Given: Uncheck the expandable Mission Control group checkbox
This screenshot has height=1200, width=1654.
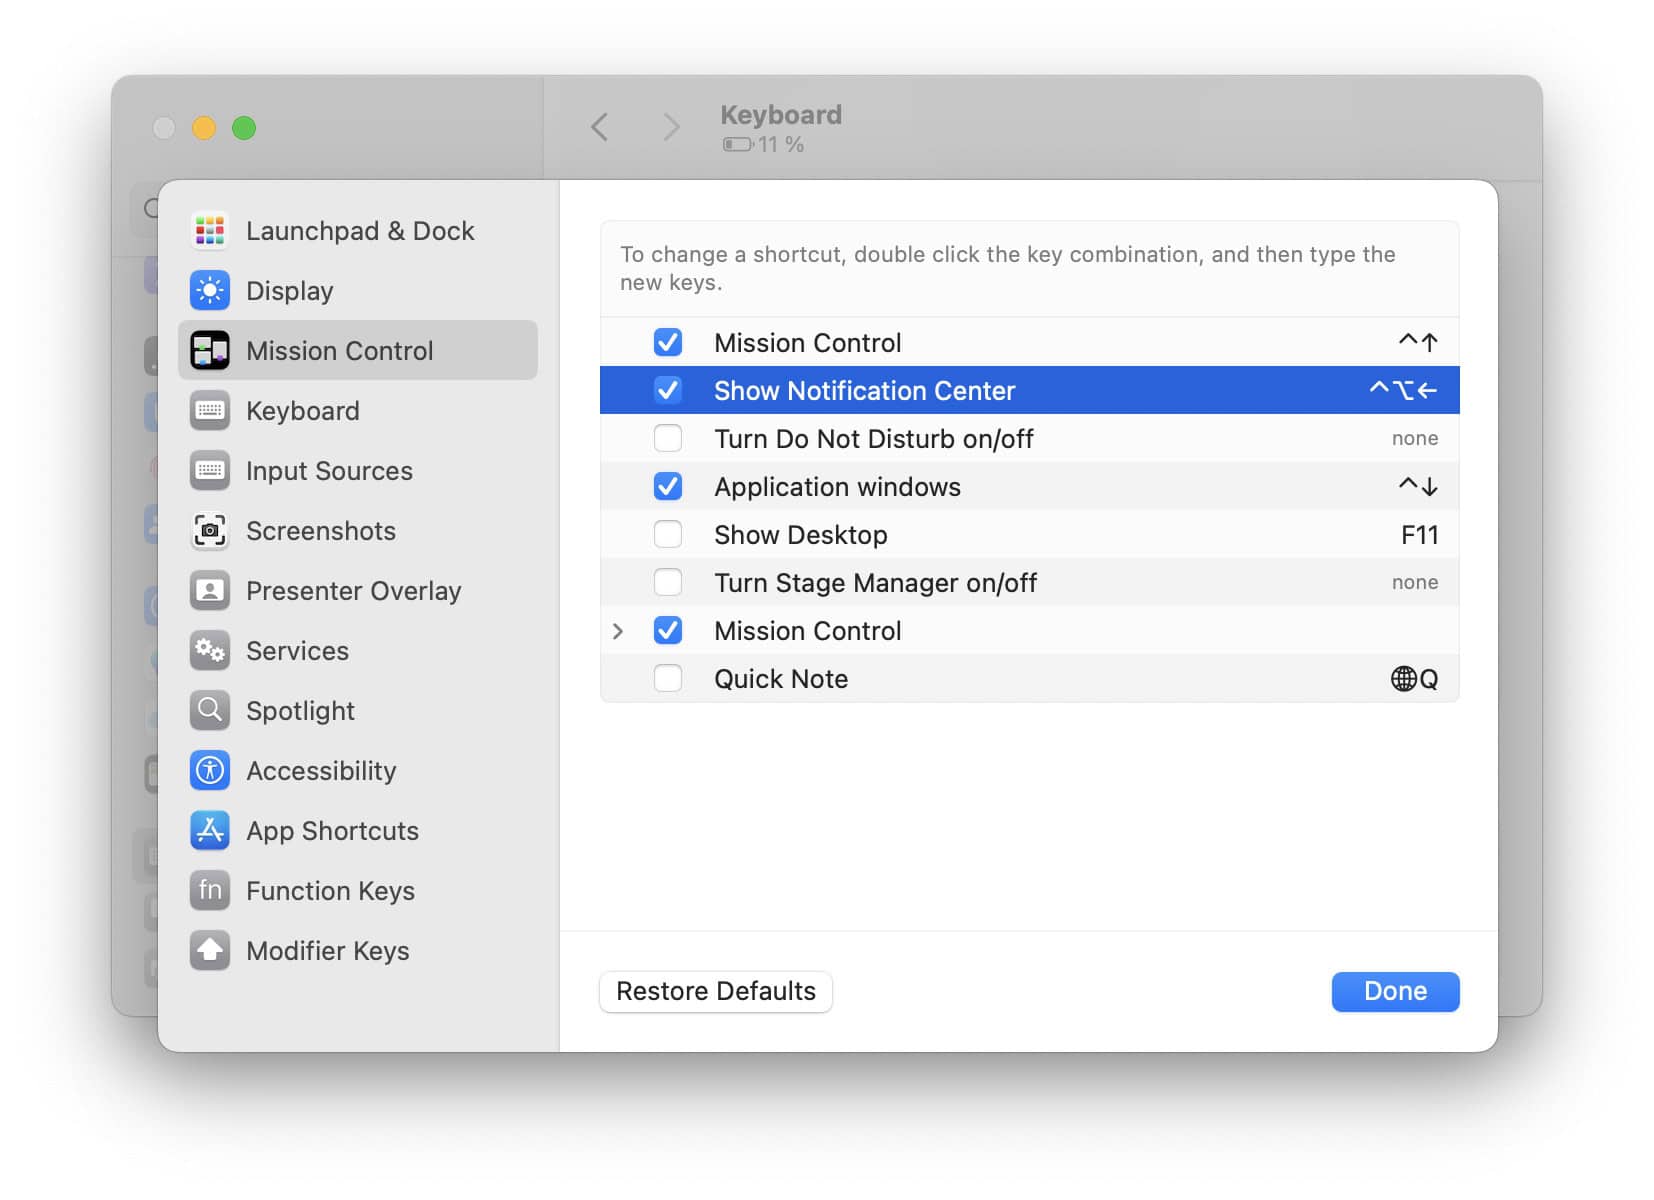Looking at the screenshot, I should (668, 631).
